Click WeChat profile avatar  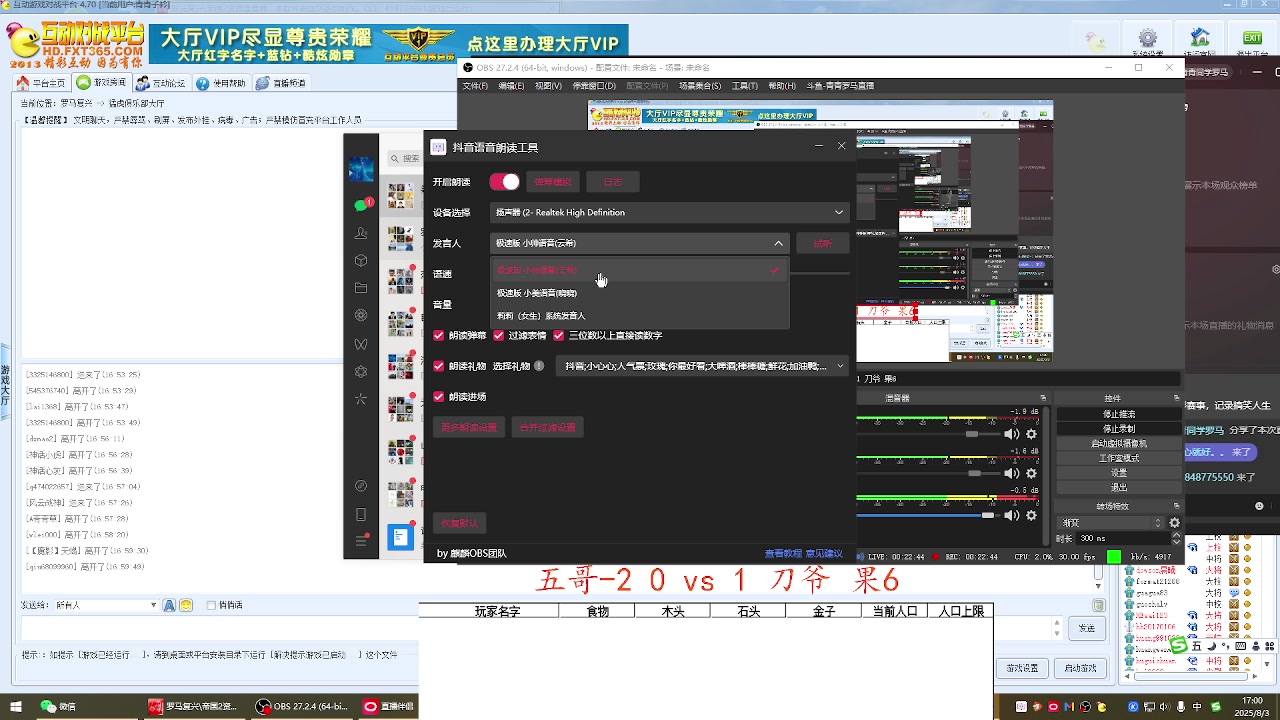tap(361, 168)
